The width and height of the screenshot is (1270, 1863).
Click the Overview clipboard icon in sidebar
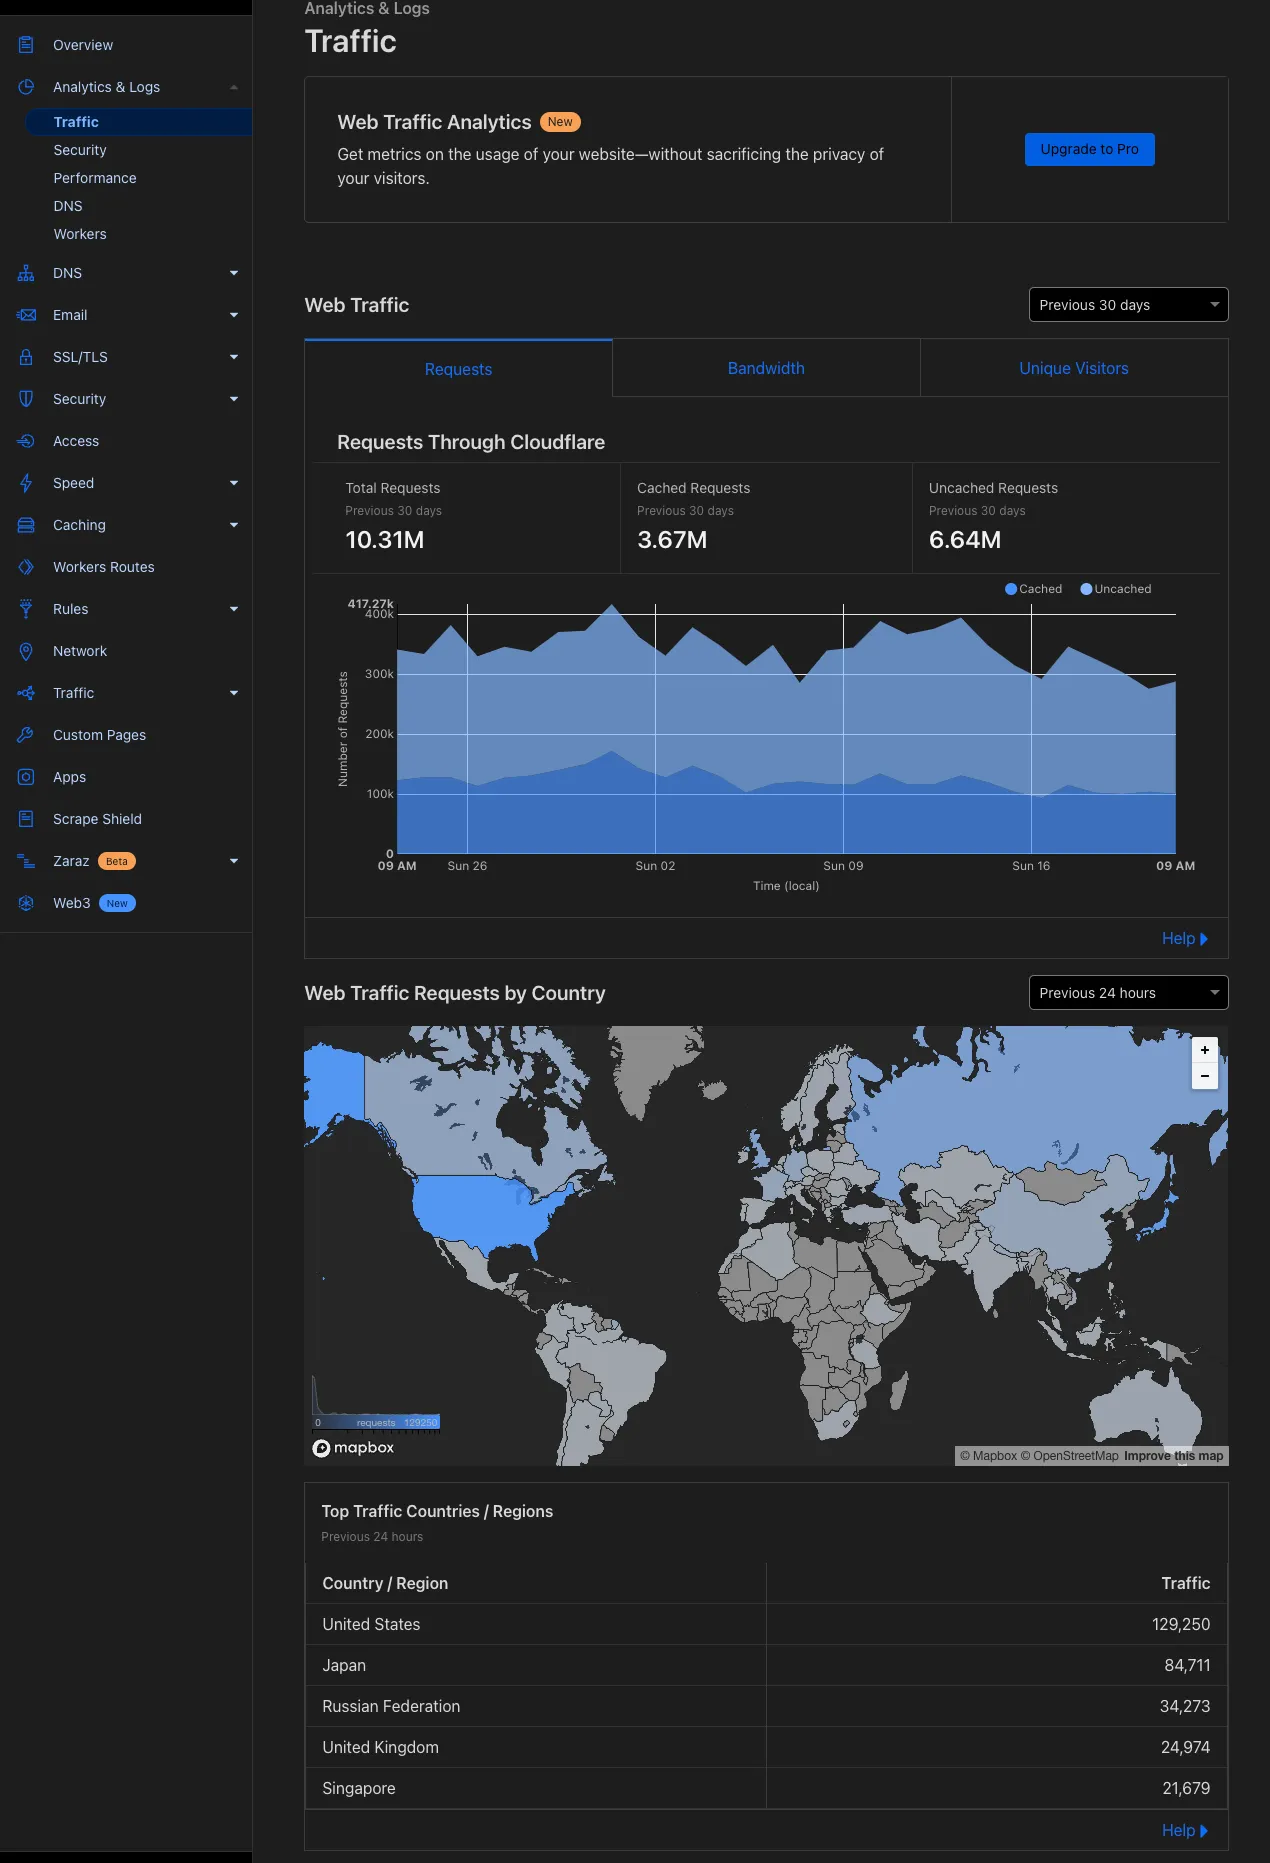tap(26, 45)
